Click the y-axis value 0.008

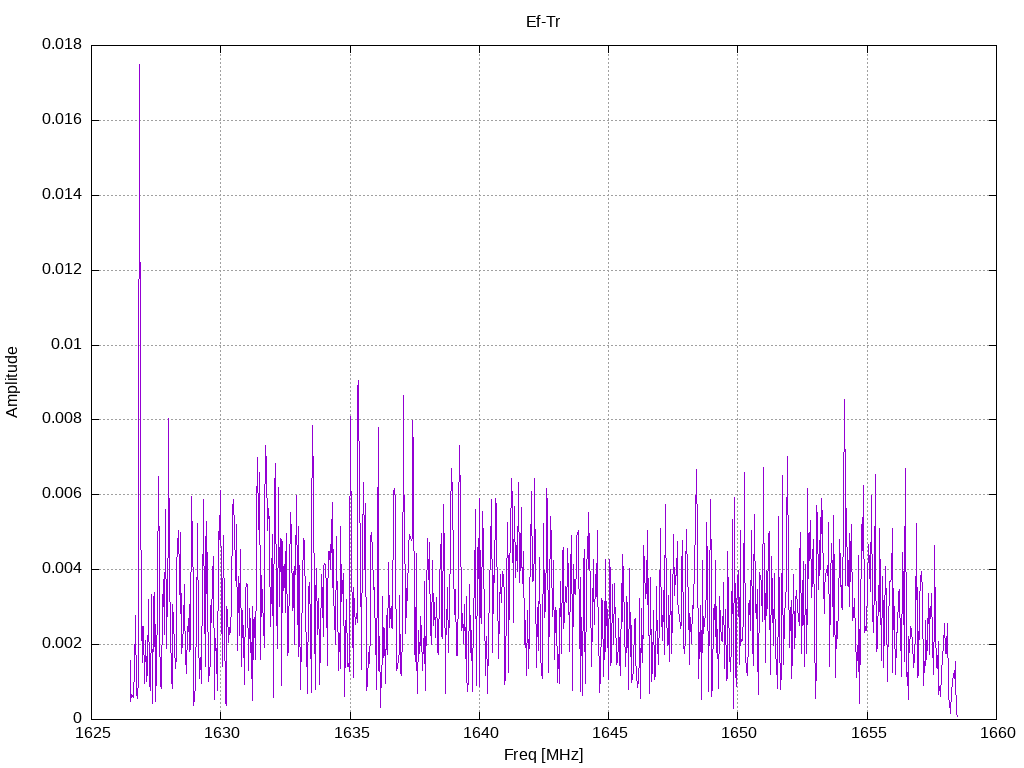pyautogui.click(x=62, y=419)
